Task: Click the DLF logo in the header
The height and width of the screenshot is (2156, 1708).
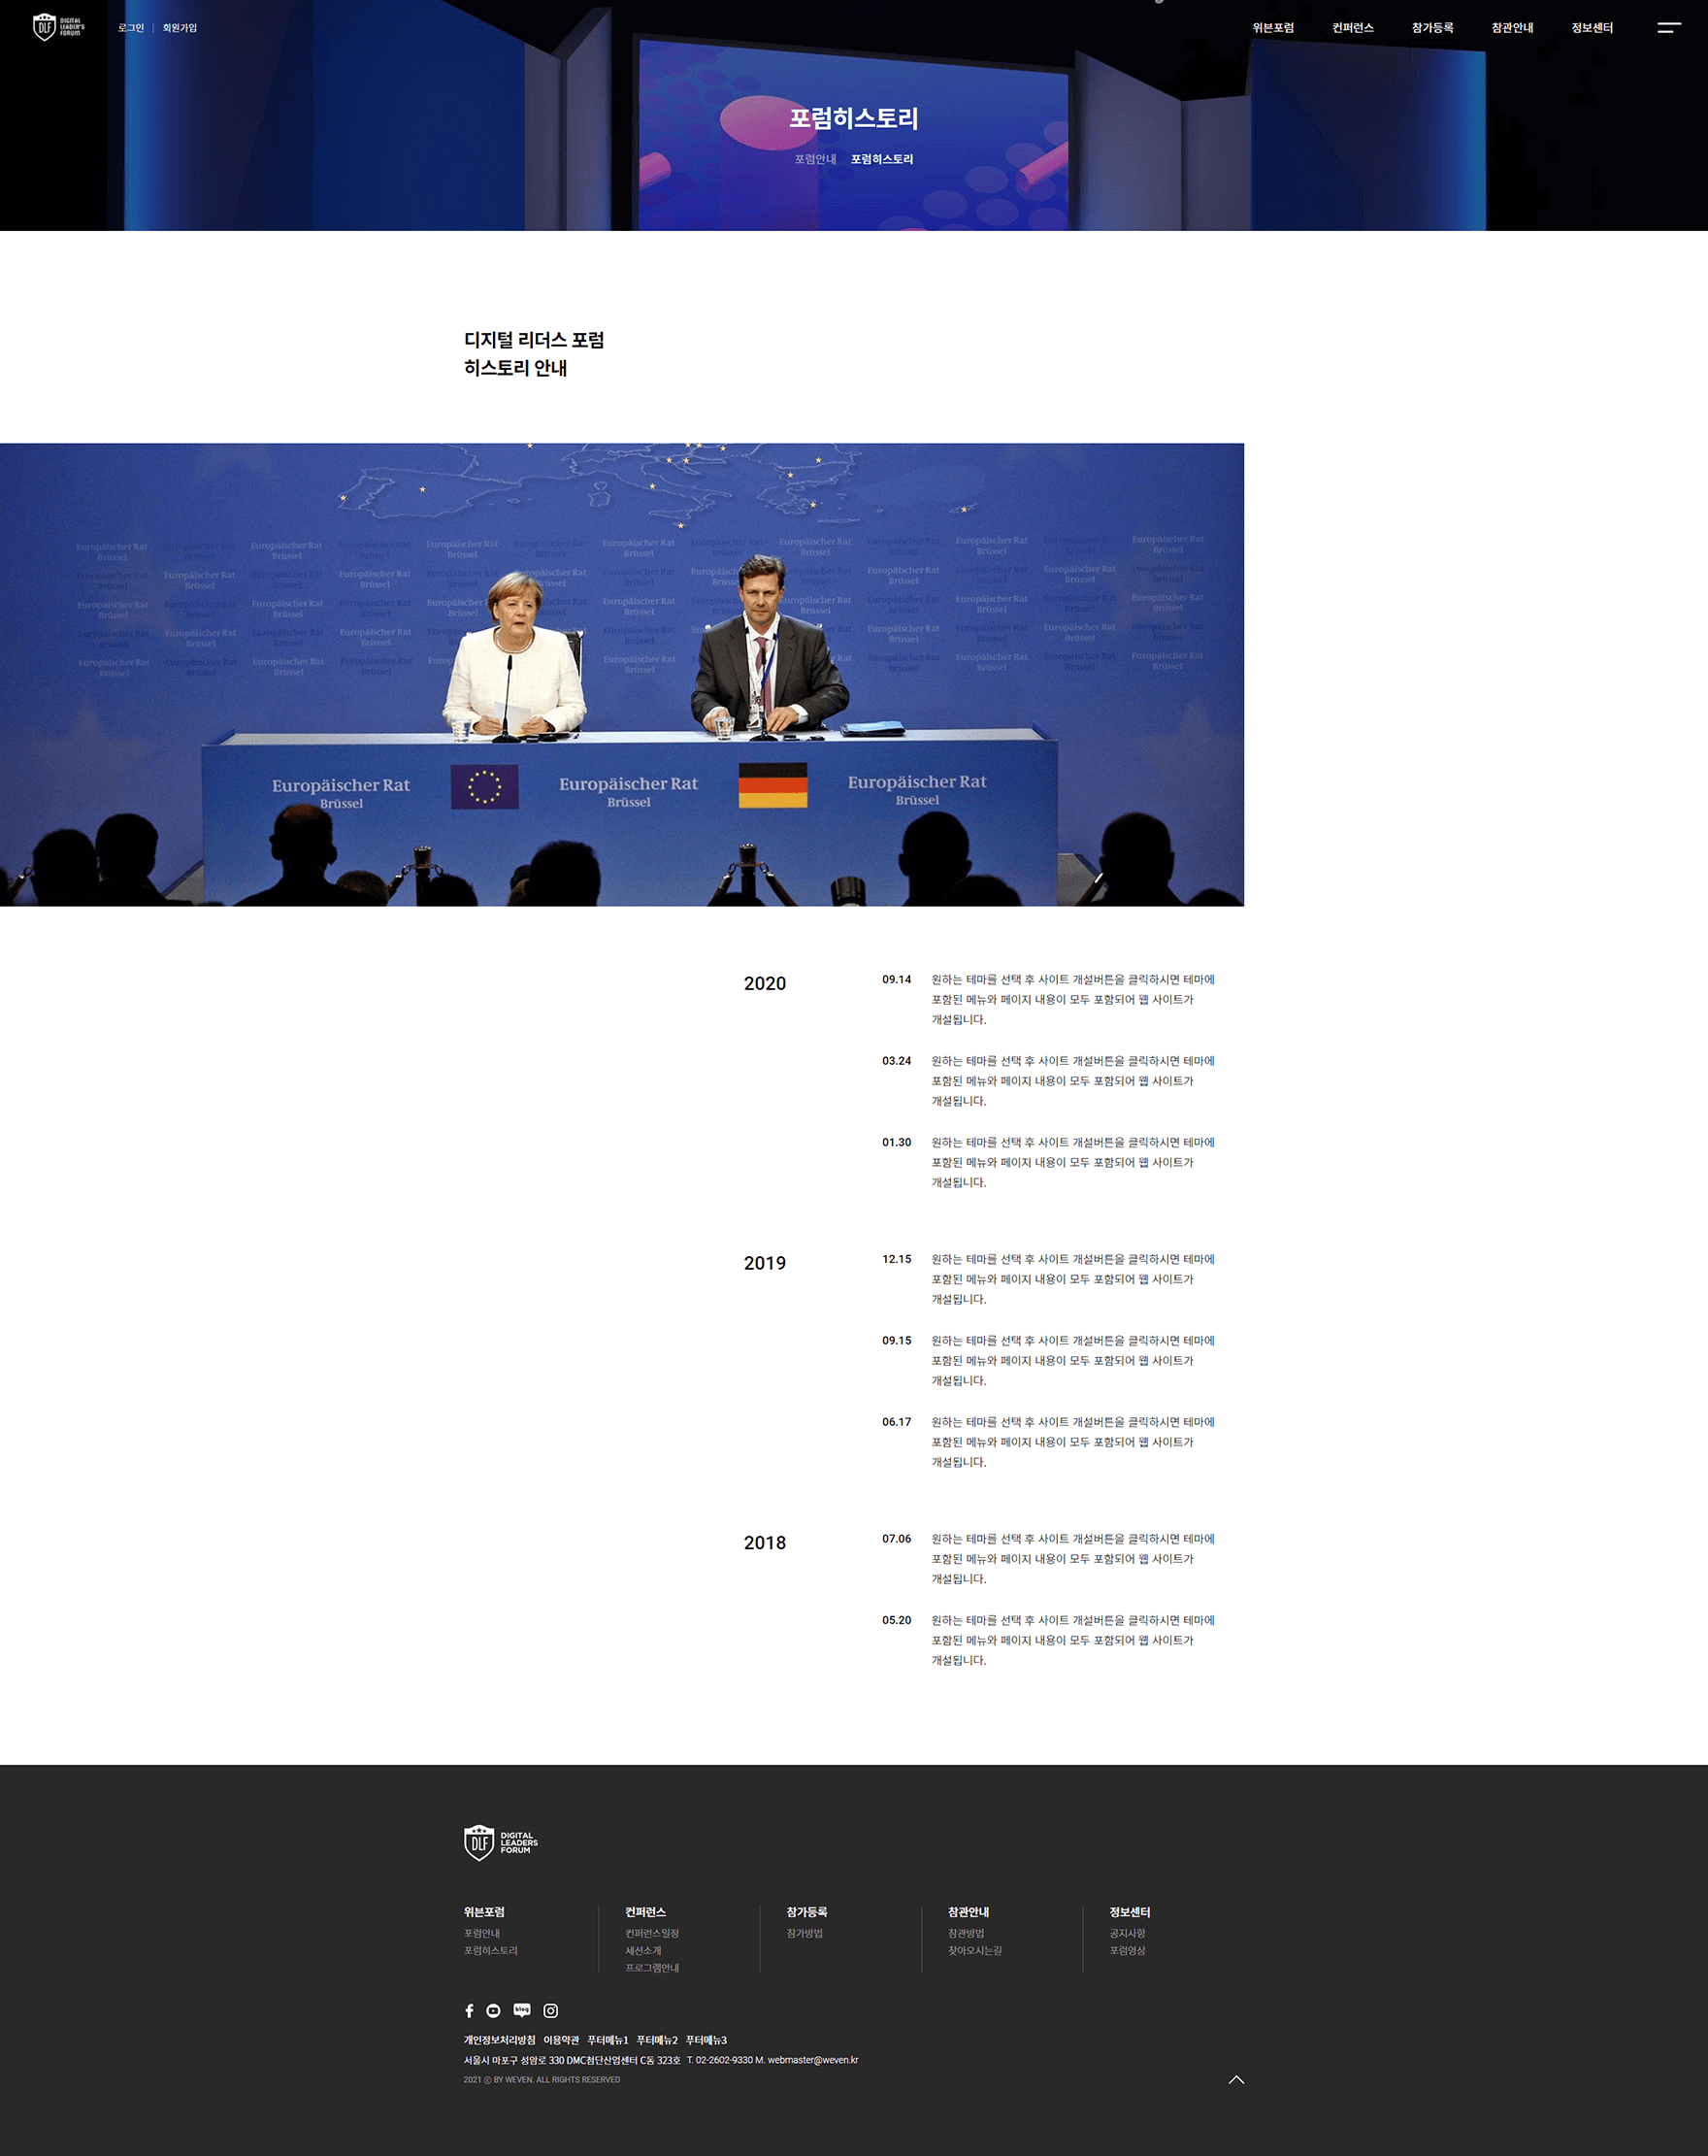Action: click(58, 27)
